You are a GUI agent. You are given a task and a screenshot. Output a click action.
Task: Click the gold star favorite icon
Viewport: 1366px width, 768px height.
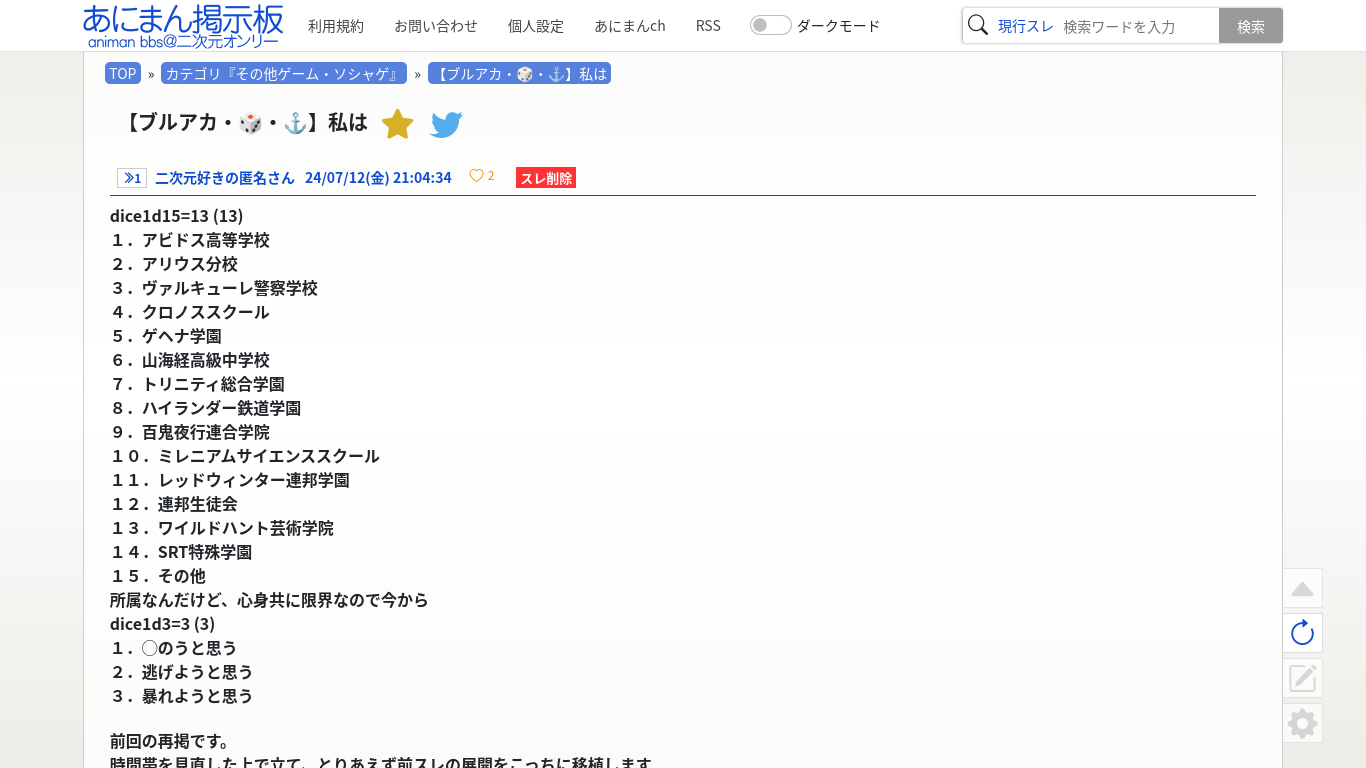[x=397, y=124]
